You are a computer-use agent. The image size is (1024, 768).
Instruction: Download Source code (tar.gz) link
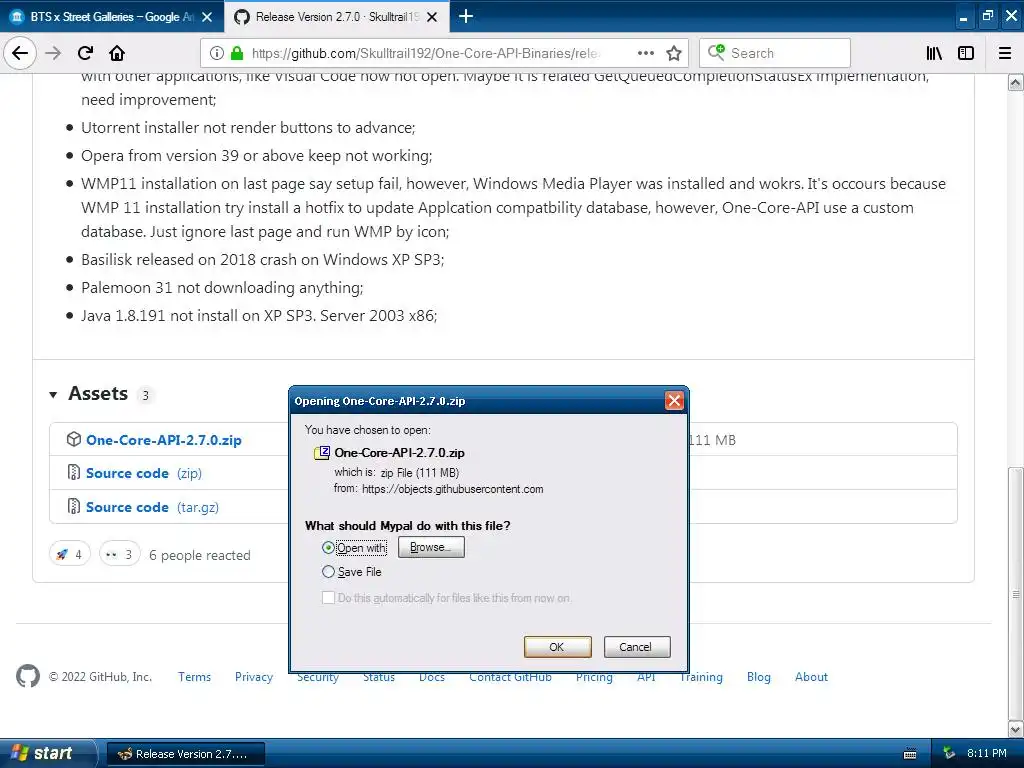[x=152, y=507]
